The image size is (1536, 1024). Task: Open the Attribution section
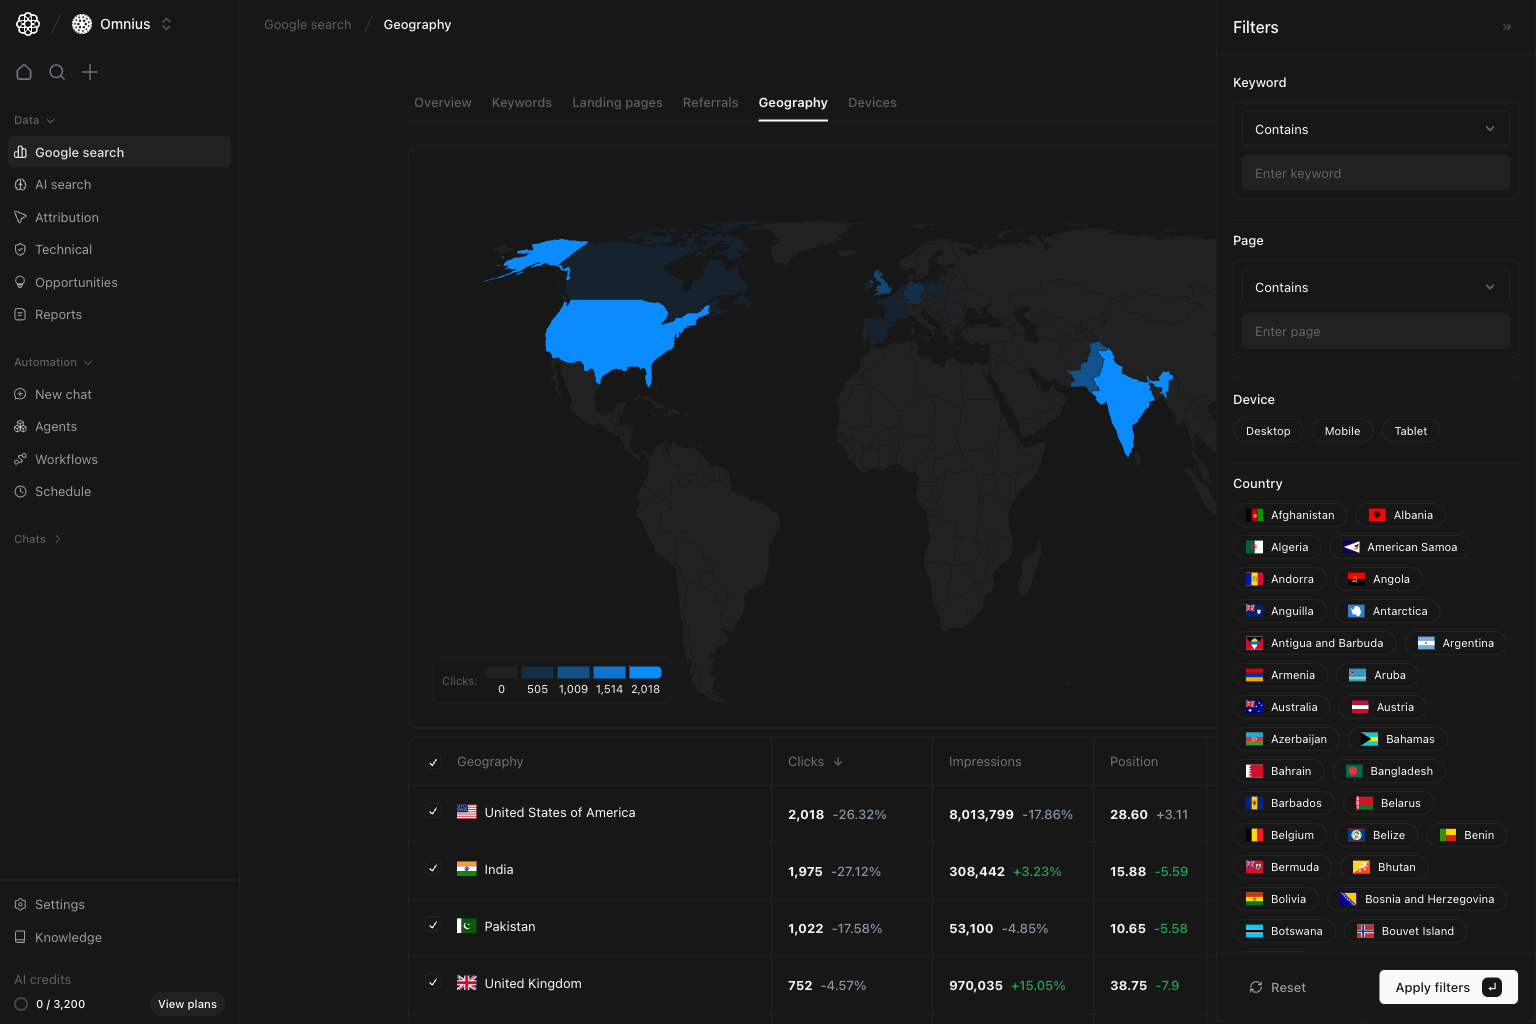point(67,217)
